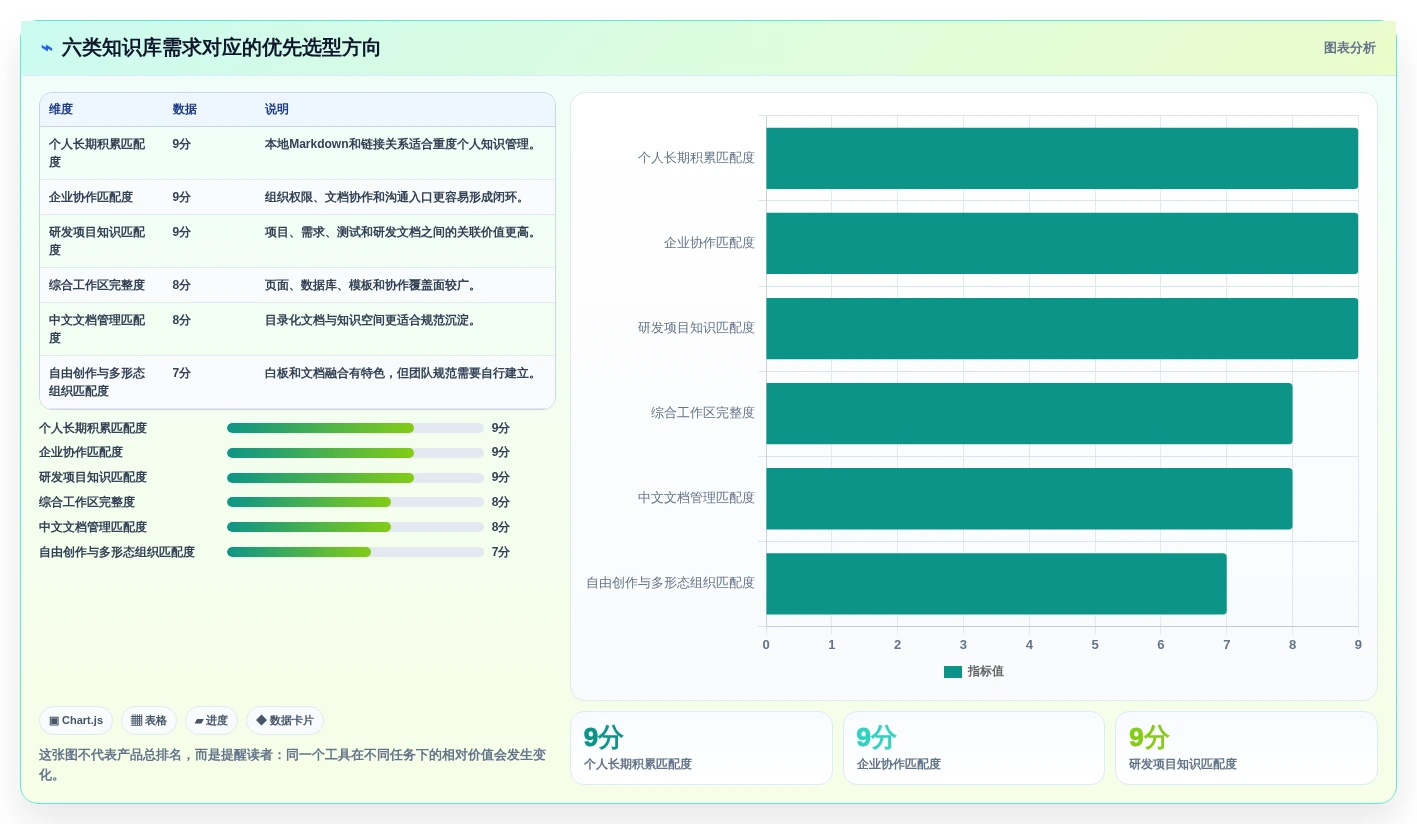The image size is (1417, 824).
Task: Click the 指标值 legend text
Action: pos(985,672)
